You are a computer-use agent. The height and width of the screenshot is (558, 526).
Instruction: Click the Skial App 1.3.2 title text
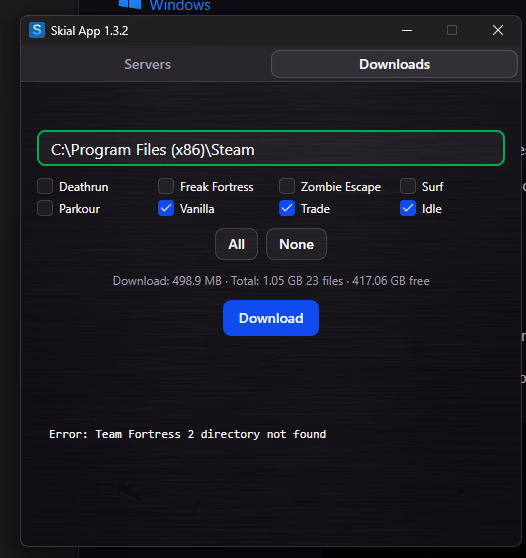pyautogui.click(x=89, y=31)
